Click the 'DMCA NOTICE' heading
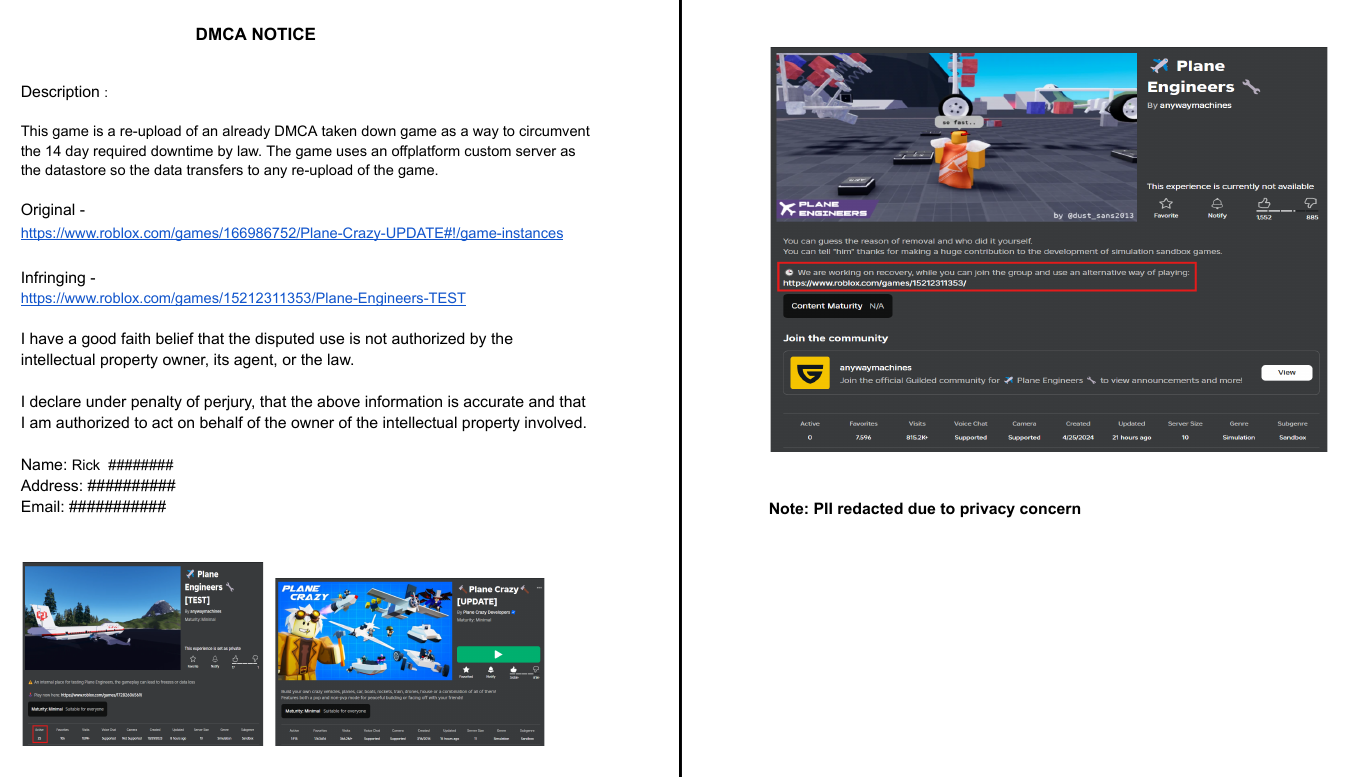This screenshot has height=777, width=1348. [x=255, y=34]
